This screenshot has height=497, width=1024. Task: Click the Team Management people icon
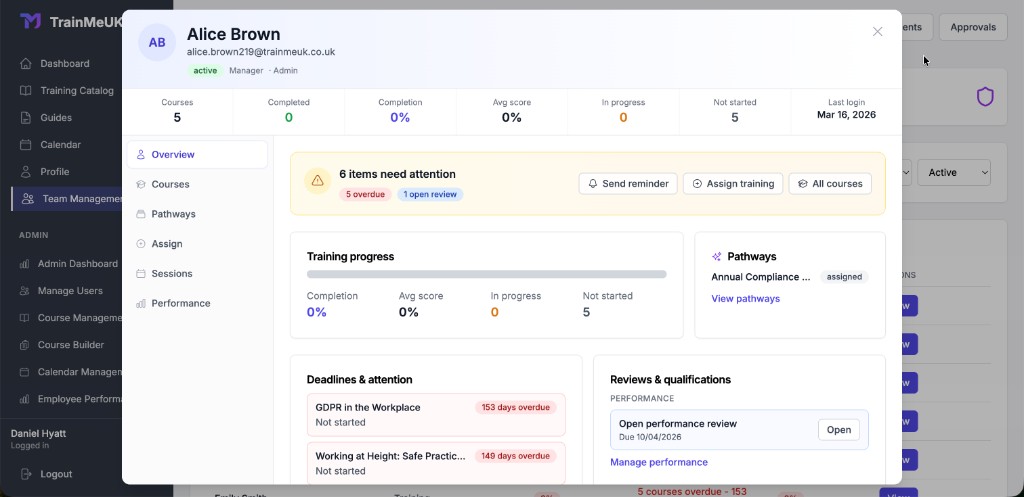tap(28, 199)
